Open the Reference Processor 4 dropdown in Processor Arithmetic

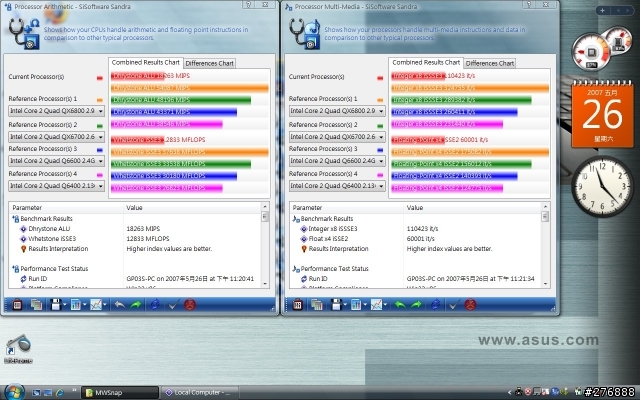(x=56, y=186)
